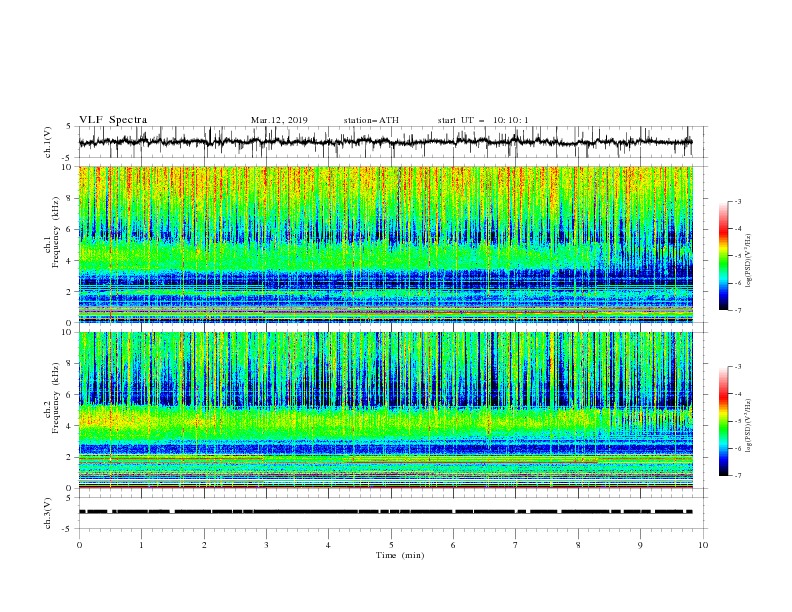Click the "Time (min)" axis title

tap(400, 555)
